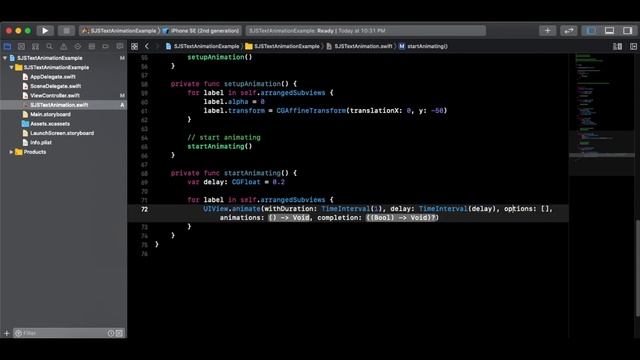Viewport: 640px width, 360px height.
Task: Choose the iPhone SE (2nd generation) destination
Action: (201, 31)
